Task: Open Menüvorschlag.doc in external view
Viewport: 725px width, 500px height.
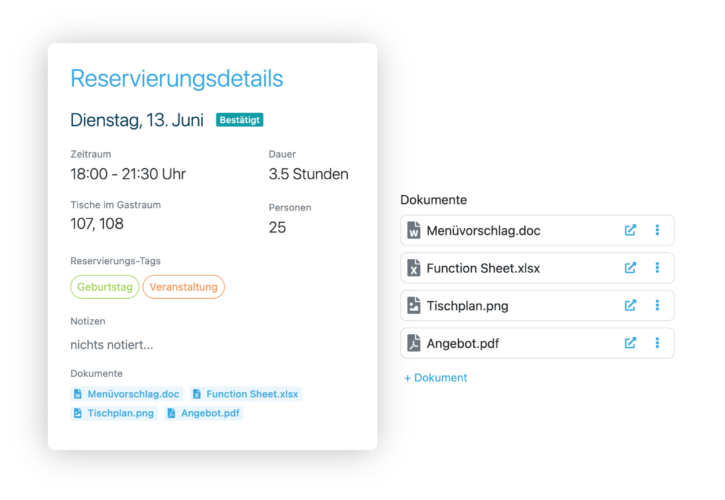Action: pos(630,230)
